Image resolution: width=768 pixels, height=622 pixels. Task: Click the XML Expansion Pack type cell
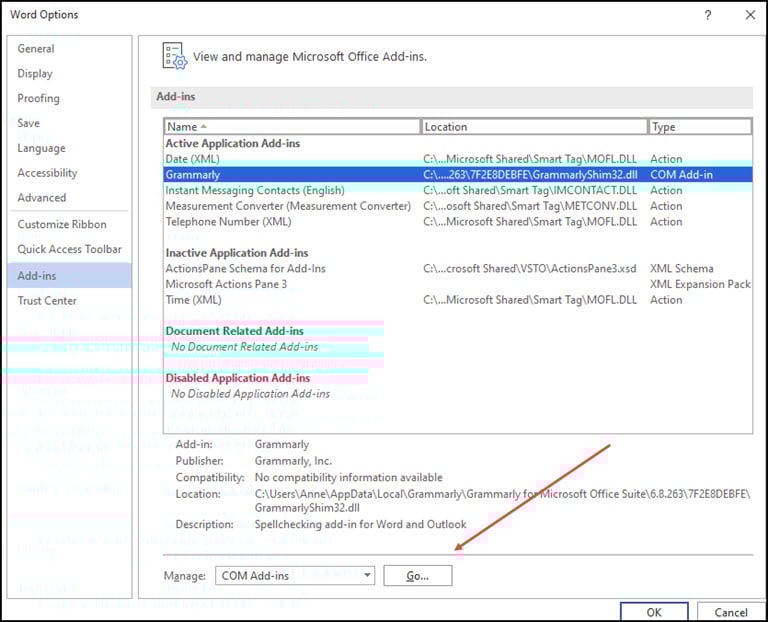pyautogui.click(x=700, y=285)
